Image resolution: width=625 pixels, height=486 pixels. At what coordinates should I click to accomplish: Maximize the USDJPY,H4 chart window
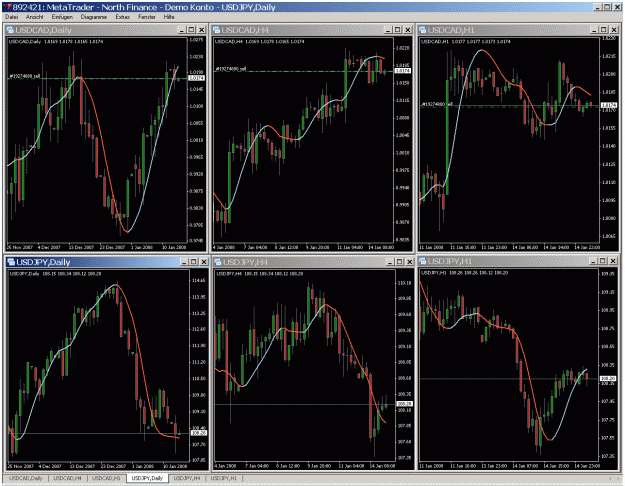(x=399, y=262)
